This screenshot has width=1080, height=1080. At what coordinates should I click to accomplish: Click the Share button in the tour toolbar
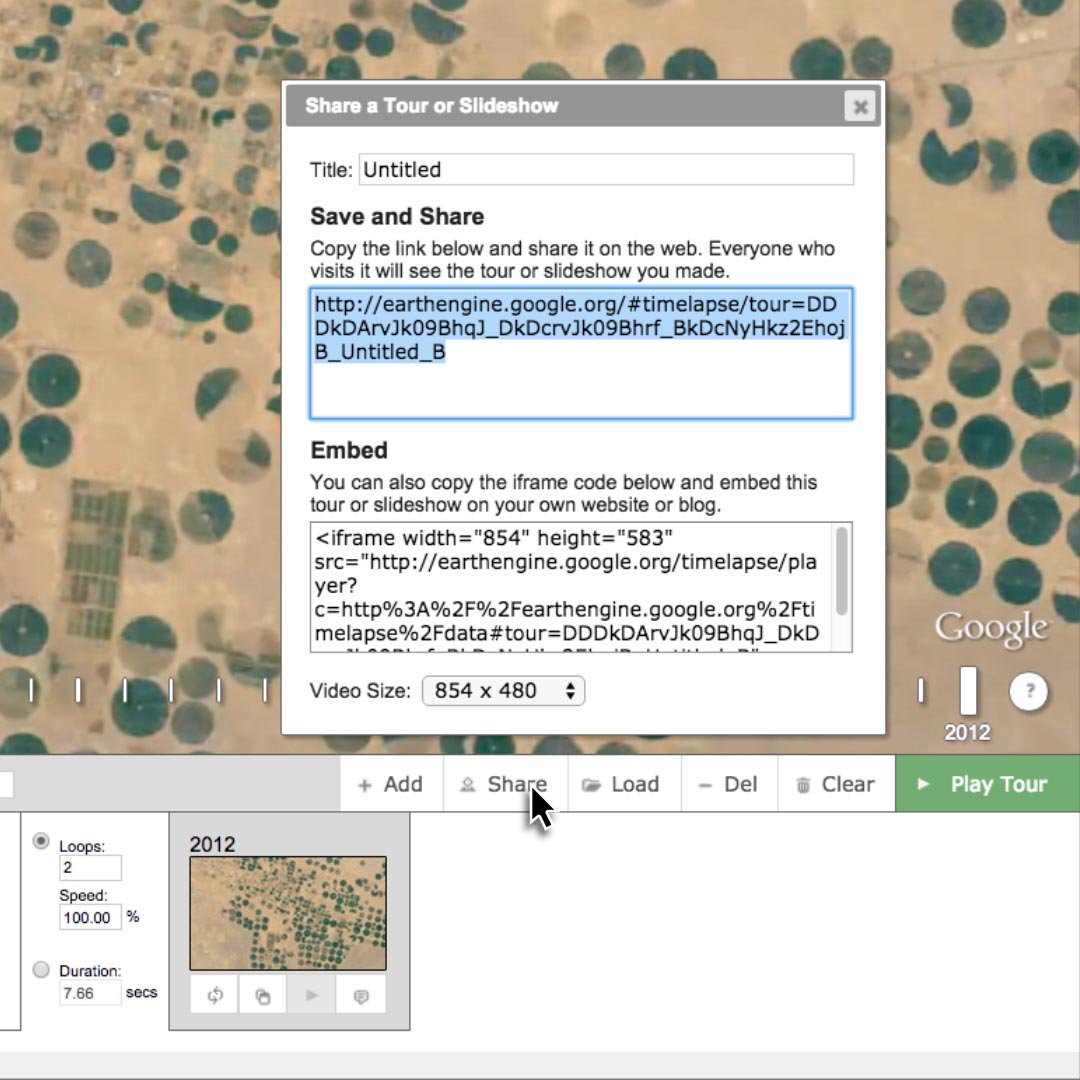tap(506, 784)
